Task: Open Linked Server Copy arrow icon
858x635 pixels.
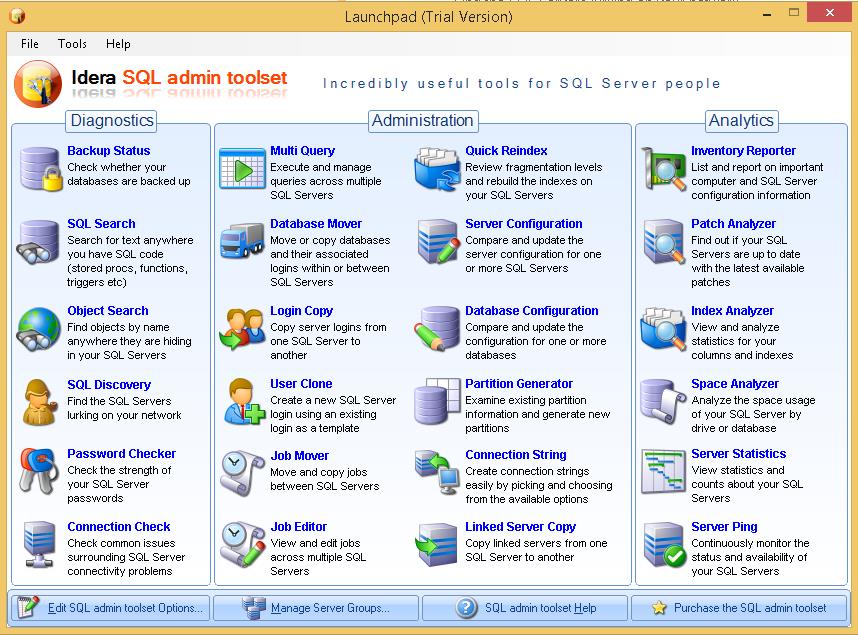Action: 436,545
